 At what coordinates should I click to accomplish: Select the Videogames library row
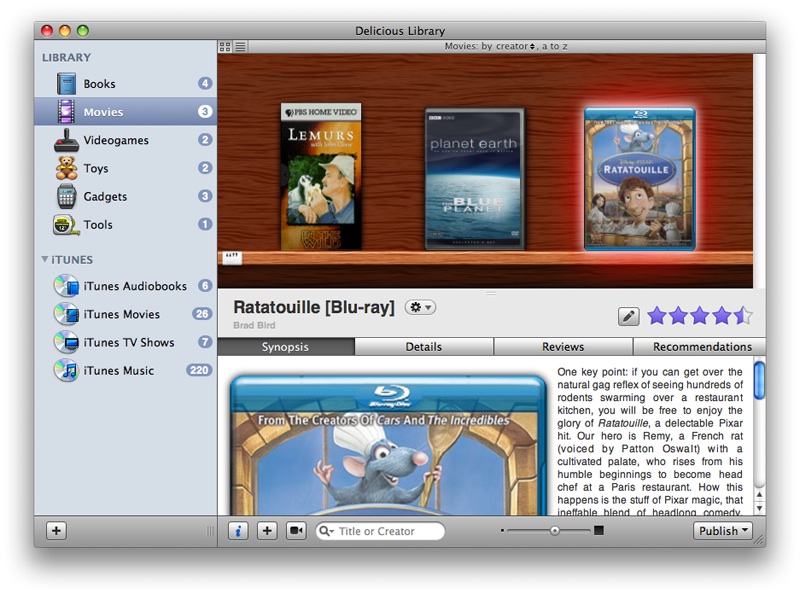tap(126, 140)
